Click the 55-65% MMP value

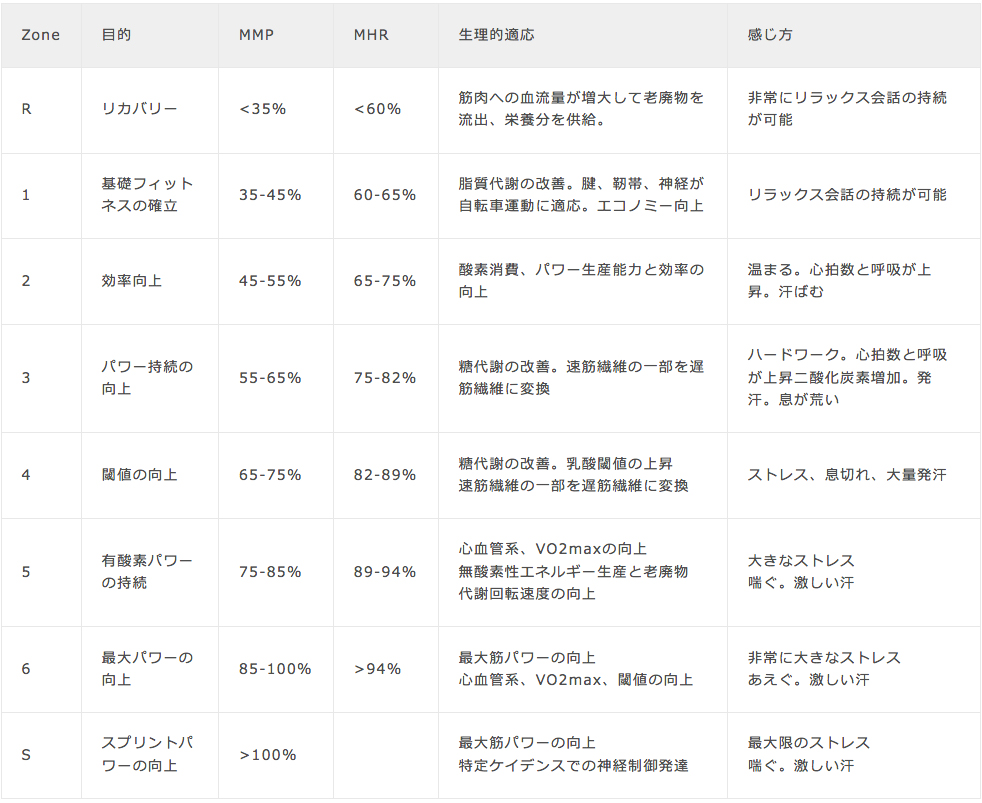coord(270,378)
